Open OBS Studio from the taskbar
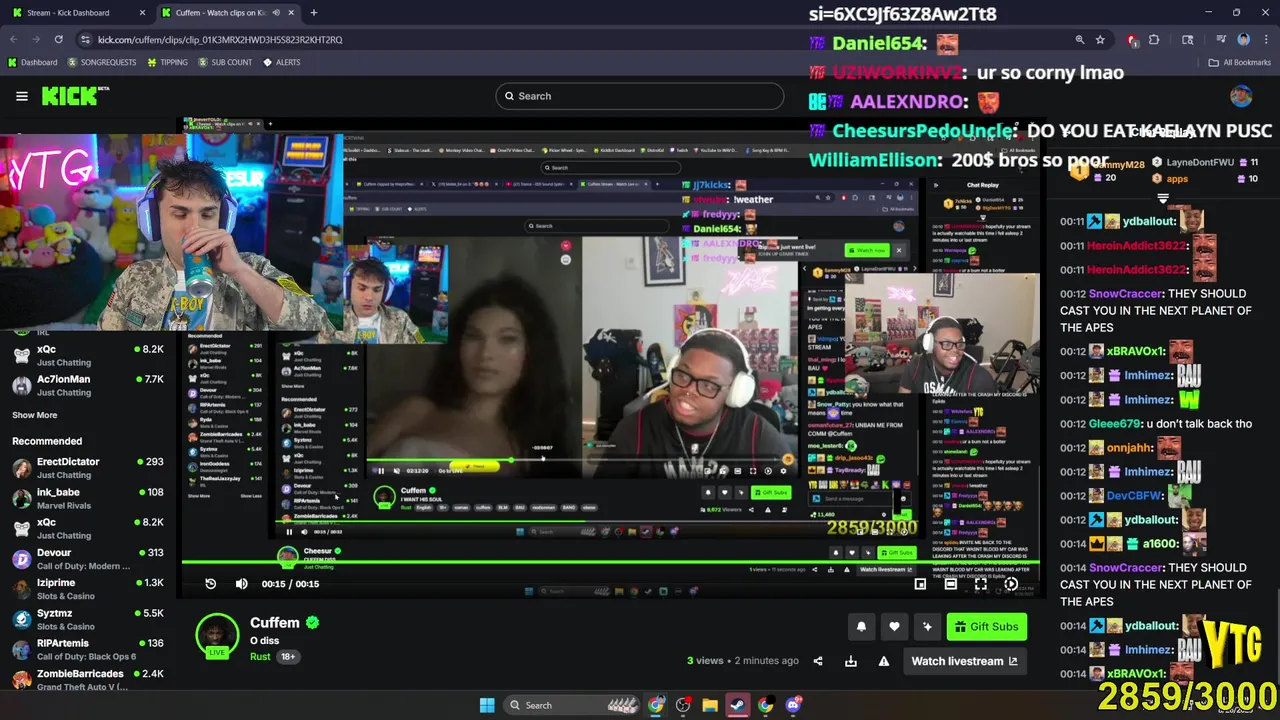 (x=683, y=705)
